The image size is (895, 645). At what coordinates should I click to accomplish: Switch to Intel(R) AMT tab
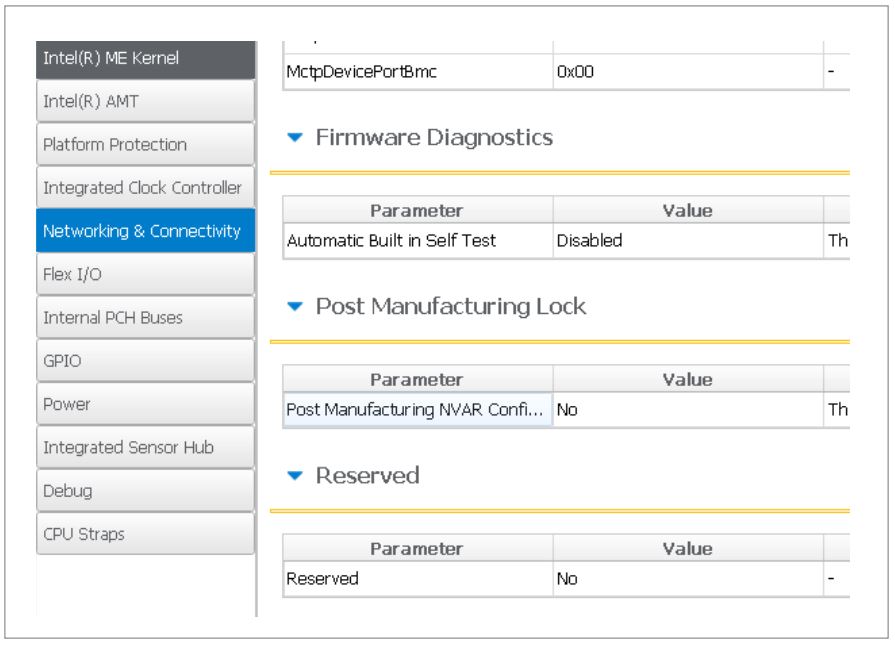(x=145, y=101)
